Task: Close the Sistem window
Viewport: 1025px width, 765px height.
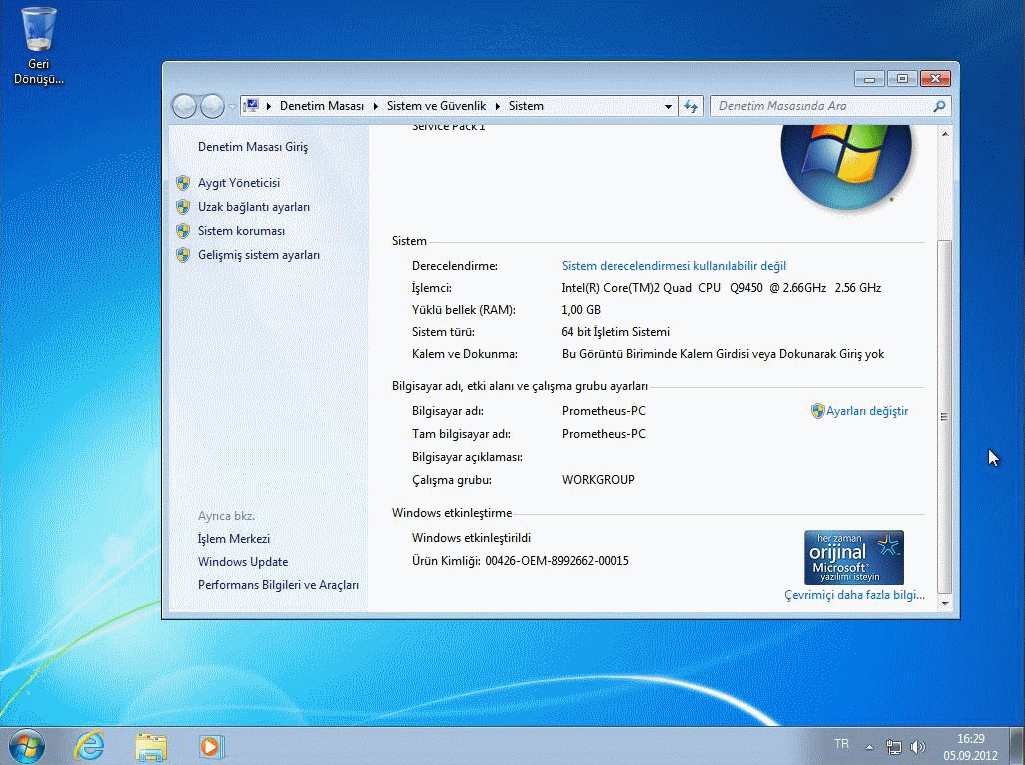Action: coord(935,78)
